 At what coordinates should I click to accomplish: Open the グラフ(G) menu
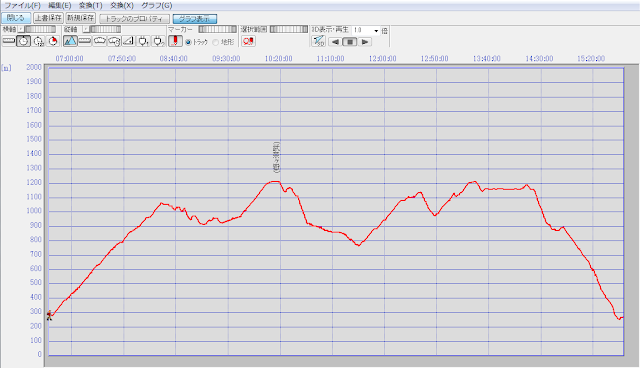click(156, 5)
